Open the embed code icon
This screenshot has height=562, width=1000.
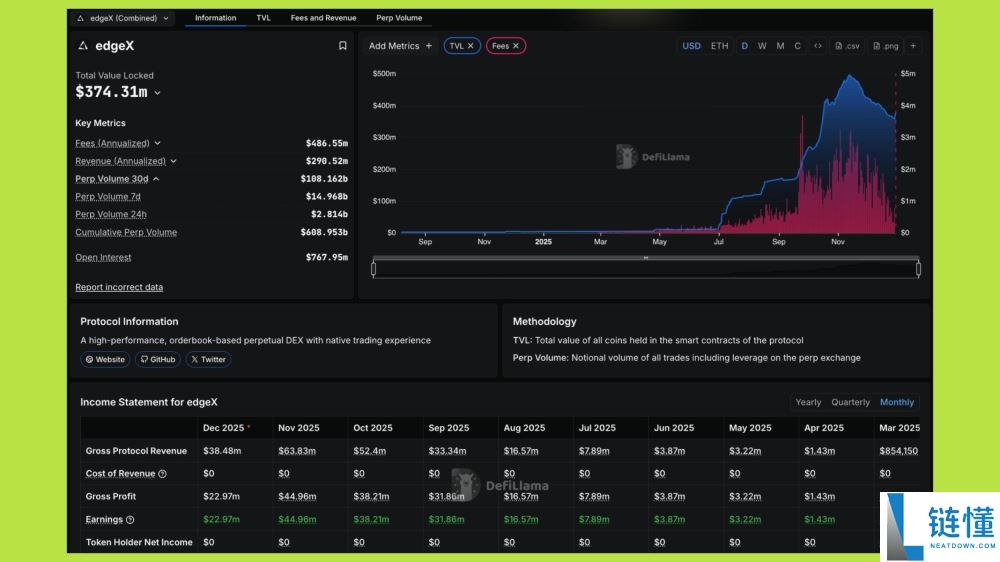(x=818, y=46)
